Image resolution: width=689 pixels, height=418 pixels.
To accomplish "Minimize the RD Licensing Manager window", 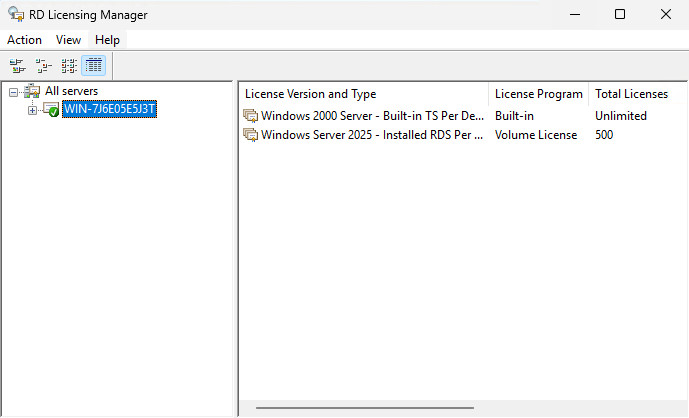I will pos(575,15).
